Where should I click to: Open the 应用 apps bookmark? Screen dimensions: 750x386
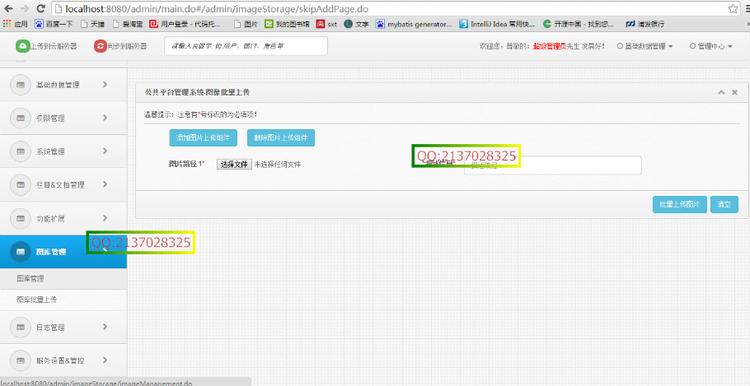pos(15,23)
